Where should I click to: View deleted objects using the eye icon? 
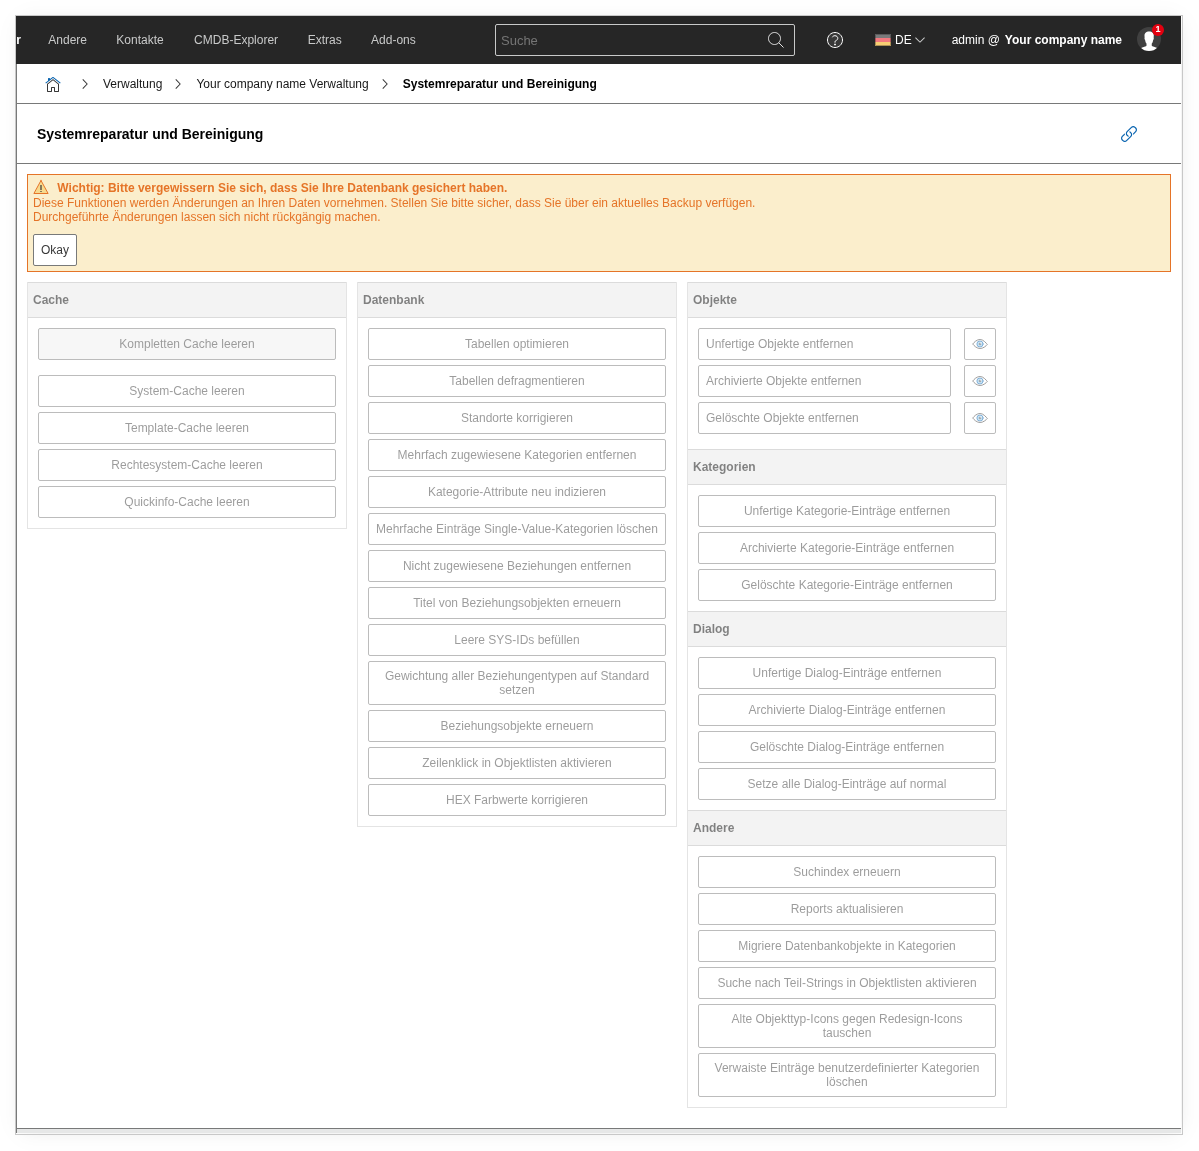[x=980, y=418]
